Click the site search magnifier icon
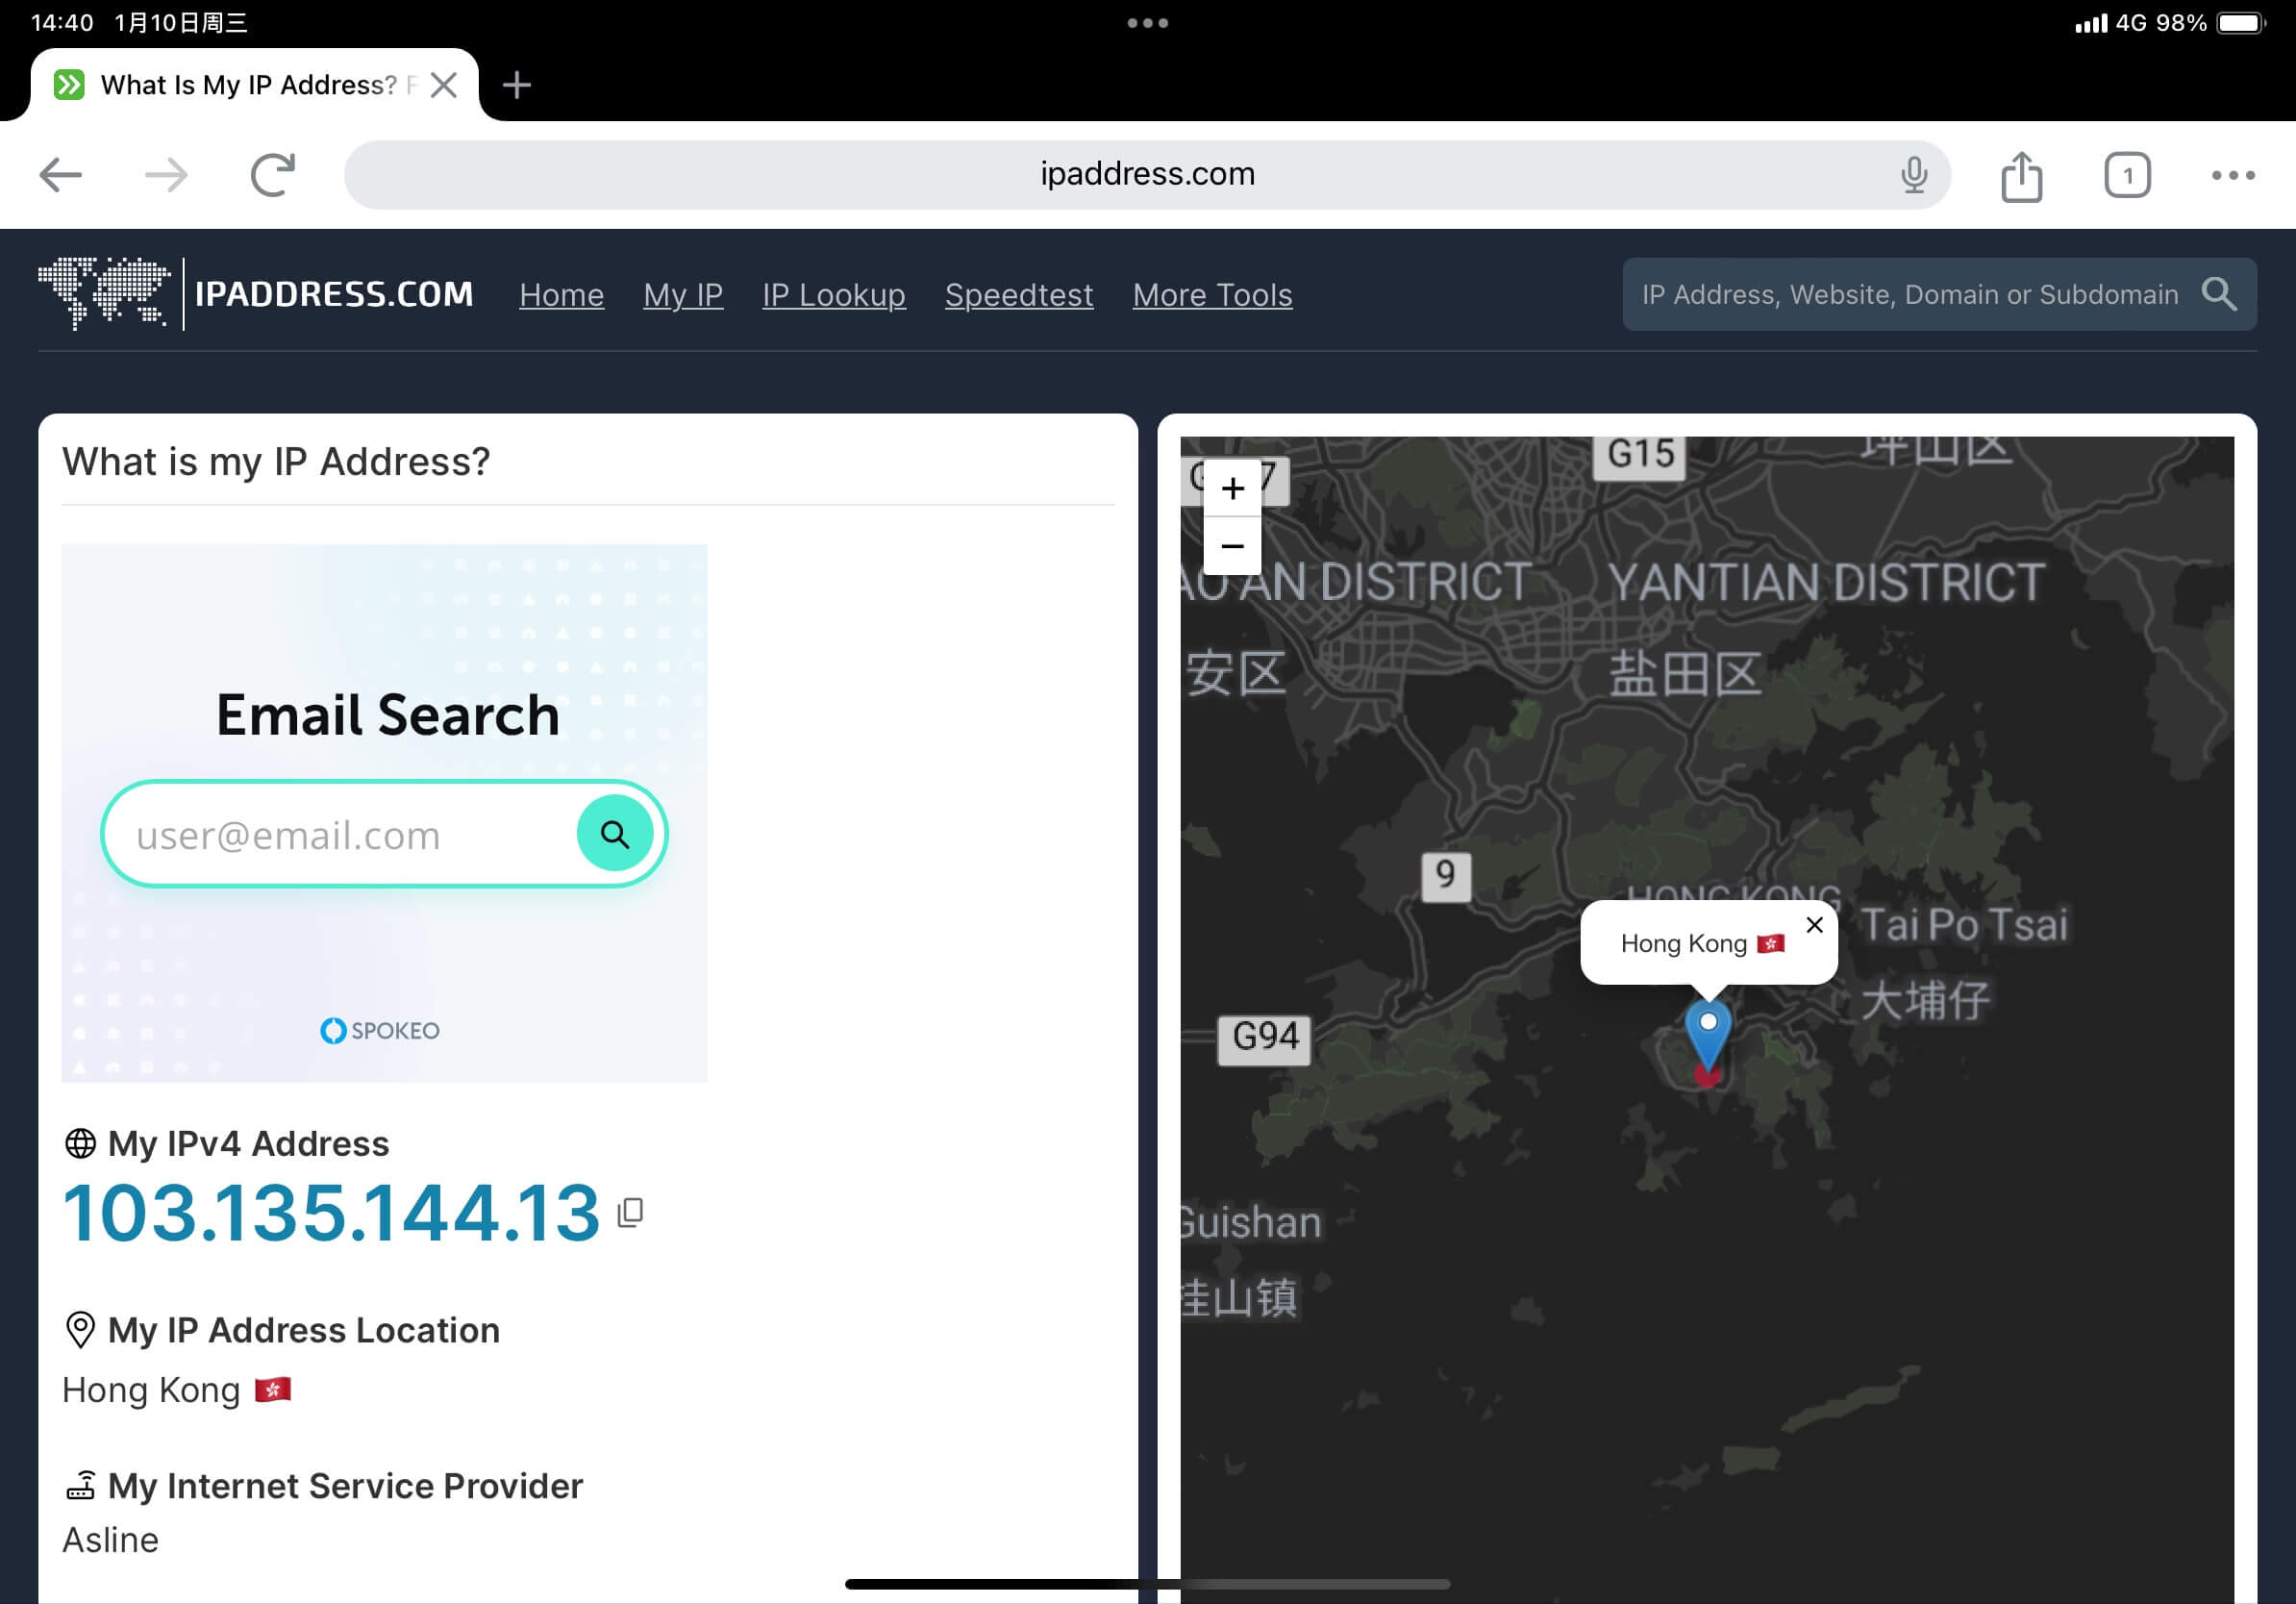This screenshot has width=2296, height=1604. pyautogui.click(x=2218, y=294)
